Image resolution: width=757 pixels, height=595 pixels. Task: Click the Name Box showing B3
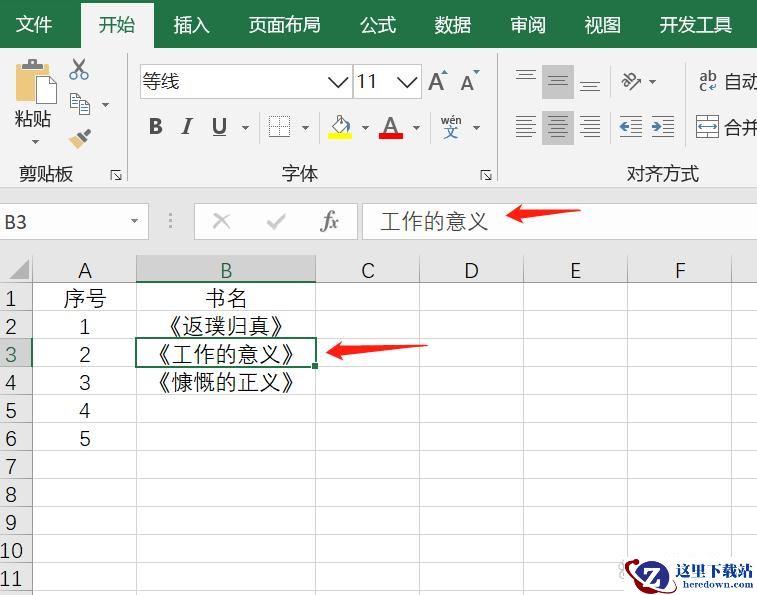point(74,221)
